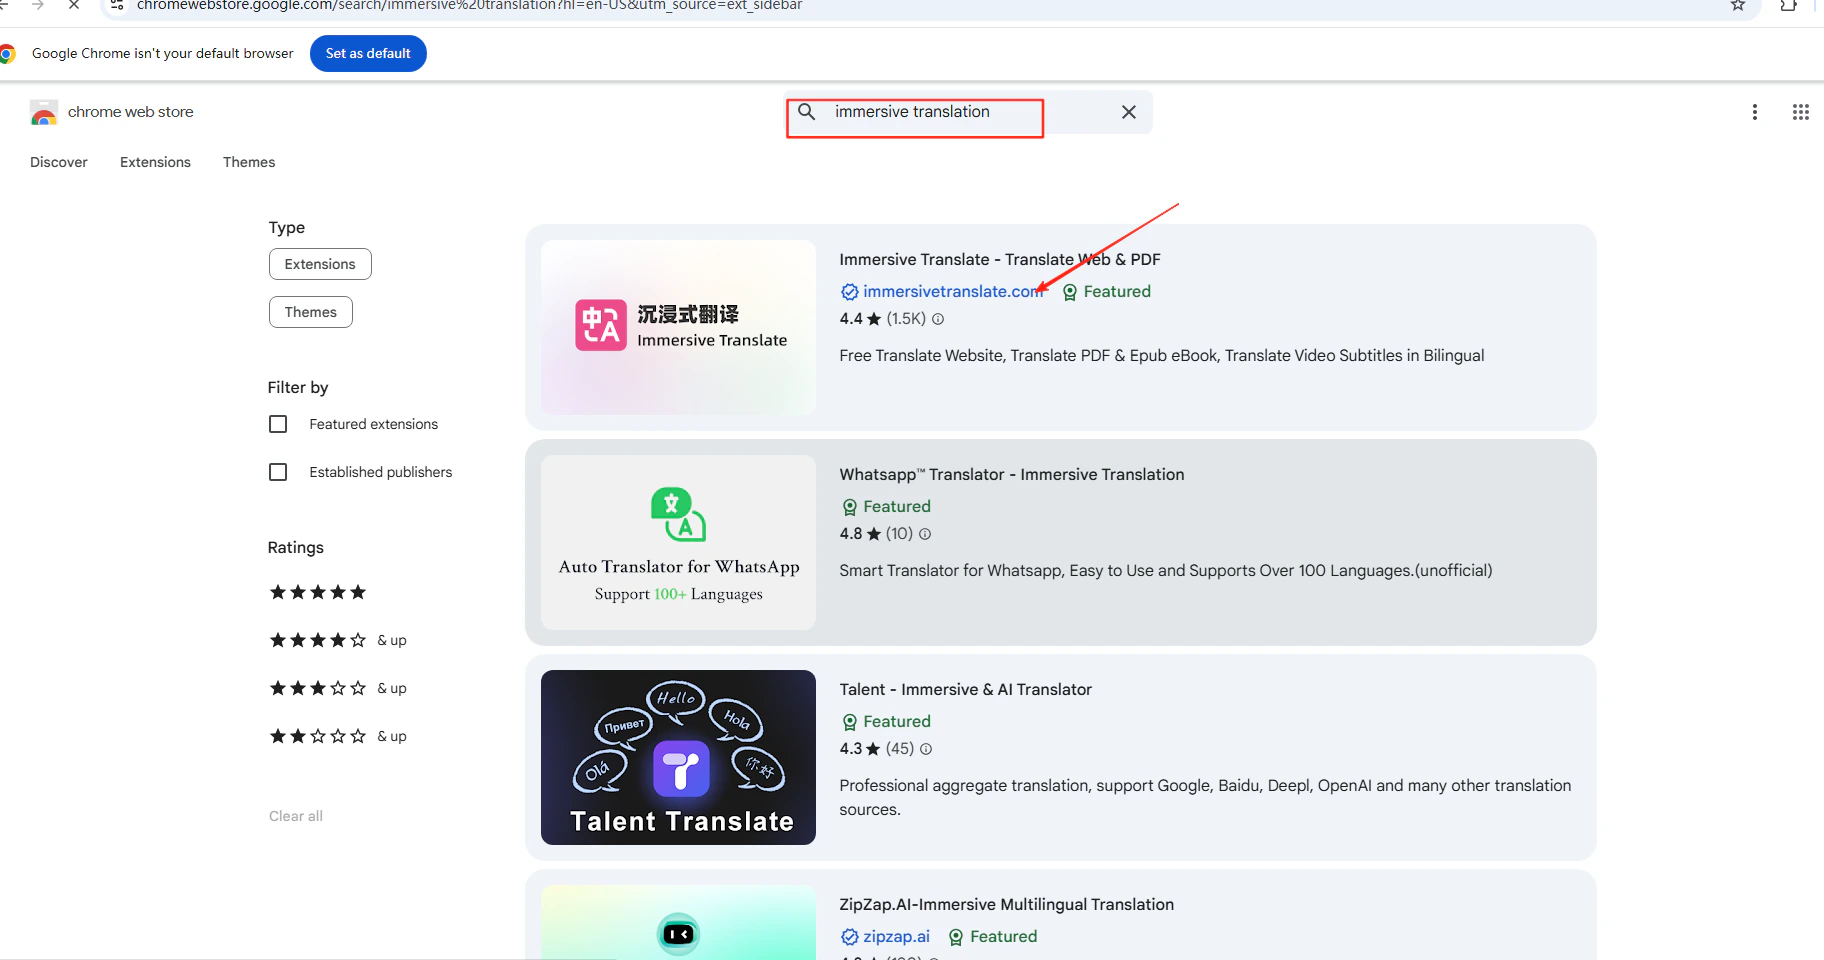Filter type by Extensions
Screen dimensions: 1824x960
click(x=320, y=264)
